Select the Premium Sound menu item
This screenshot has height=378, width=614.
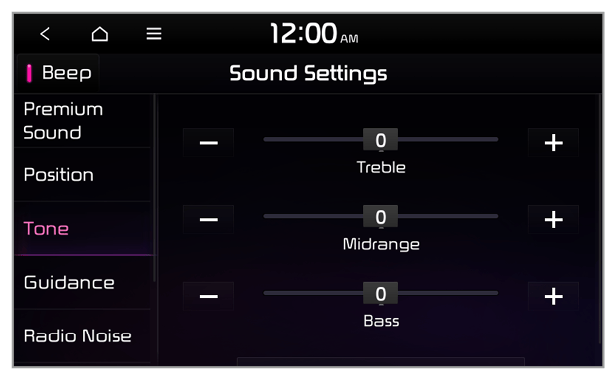coord(83,121)
